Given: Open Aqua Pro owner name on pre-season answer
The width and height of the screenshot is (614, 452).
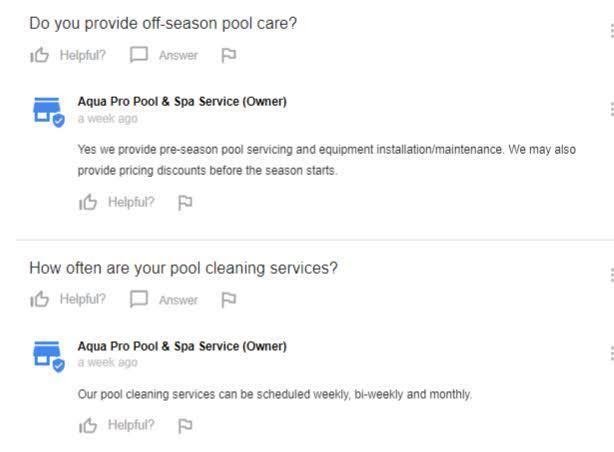Looking at the screenshot, I should (182, 102).
